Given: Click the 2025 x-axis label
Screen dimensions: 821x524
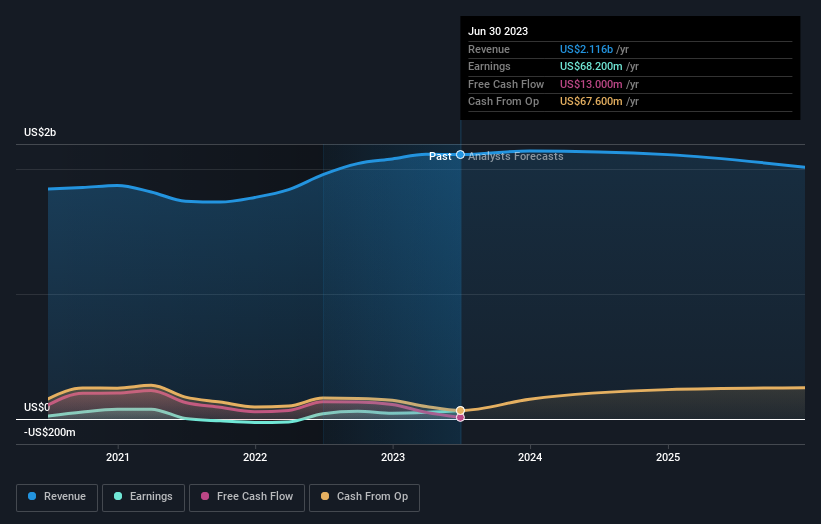Looking at the screenshot, I should point(668,457).
